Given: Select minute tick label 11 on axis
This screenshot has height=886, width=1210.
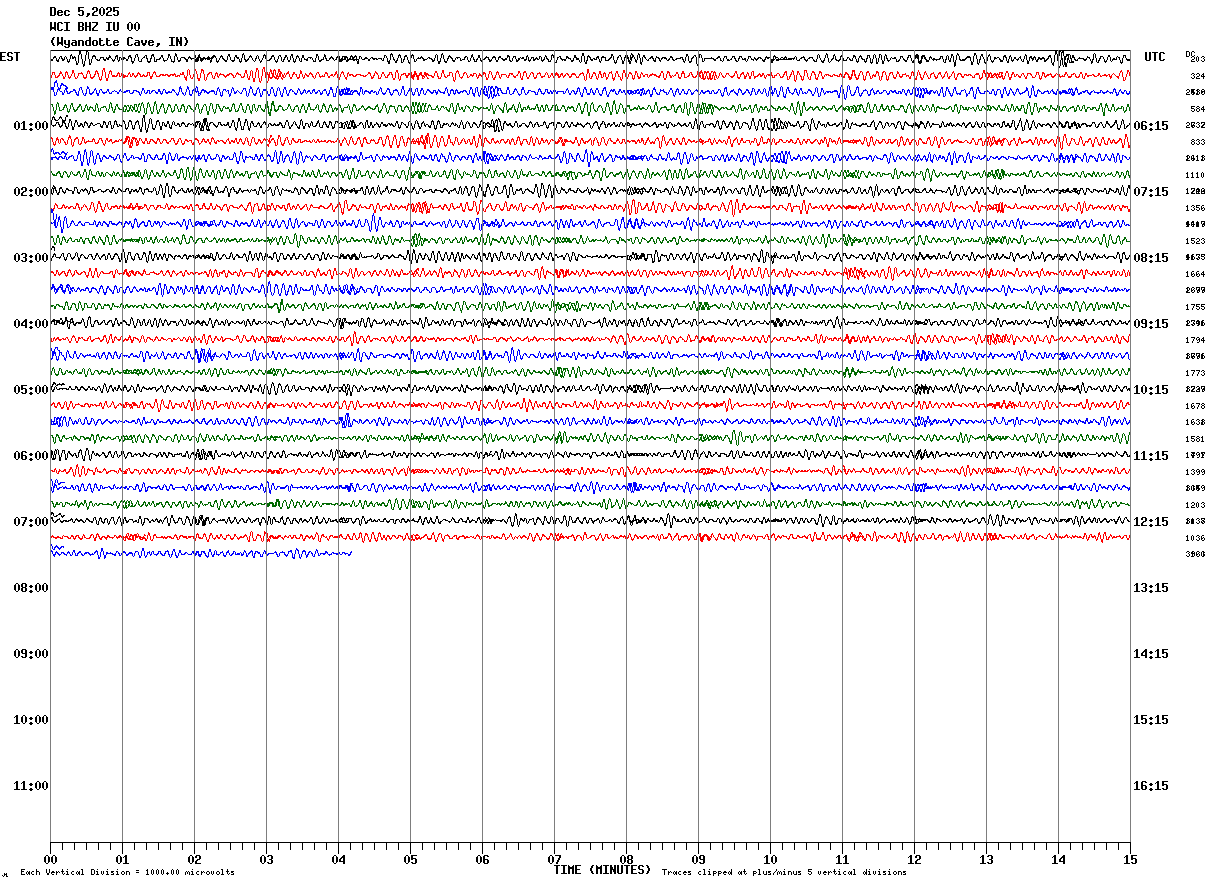Looking at the screenshot, I should pyautogui.click(x=842, y=859).
